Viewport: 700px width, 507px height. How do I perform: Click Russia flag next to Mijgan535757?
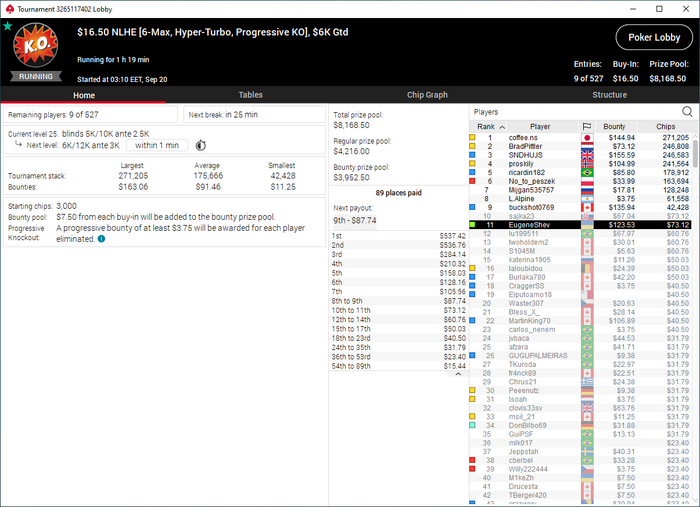(587, 190)
